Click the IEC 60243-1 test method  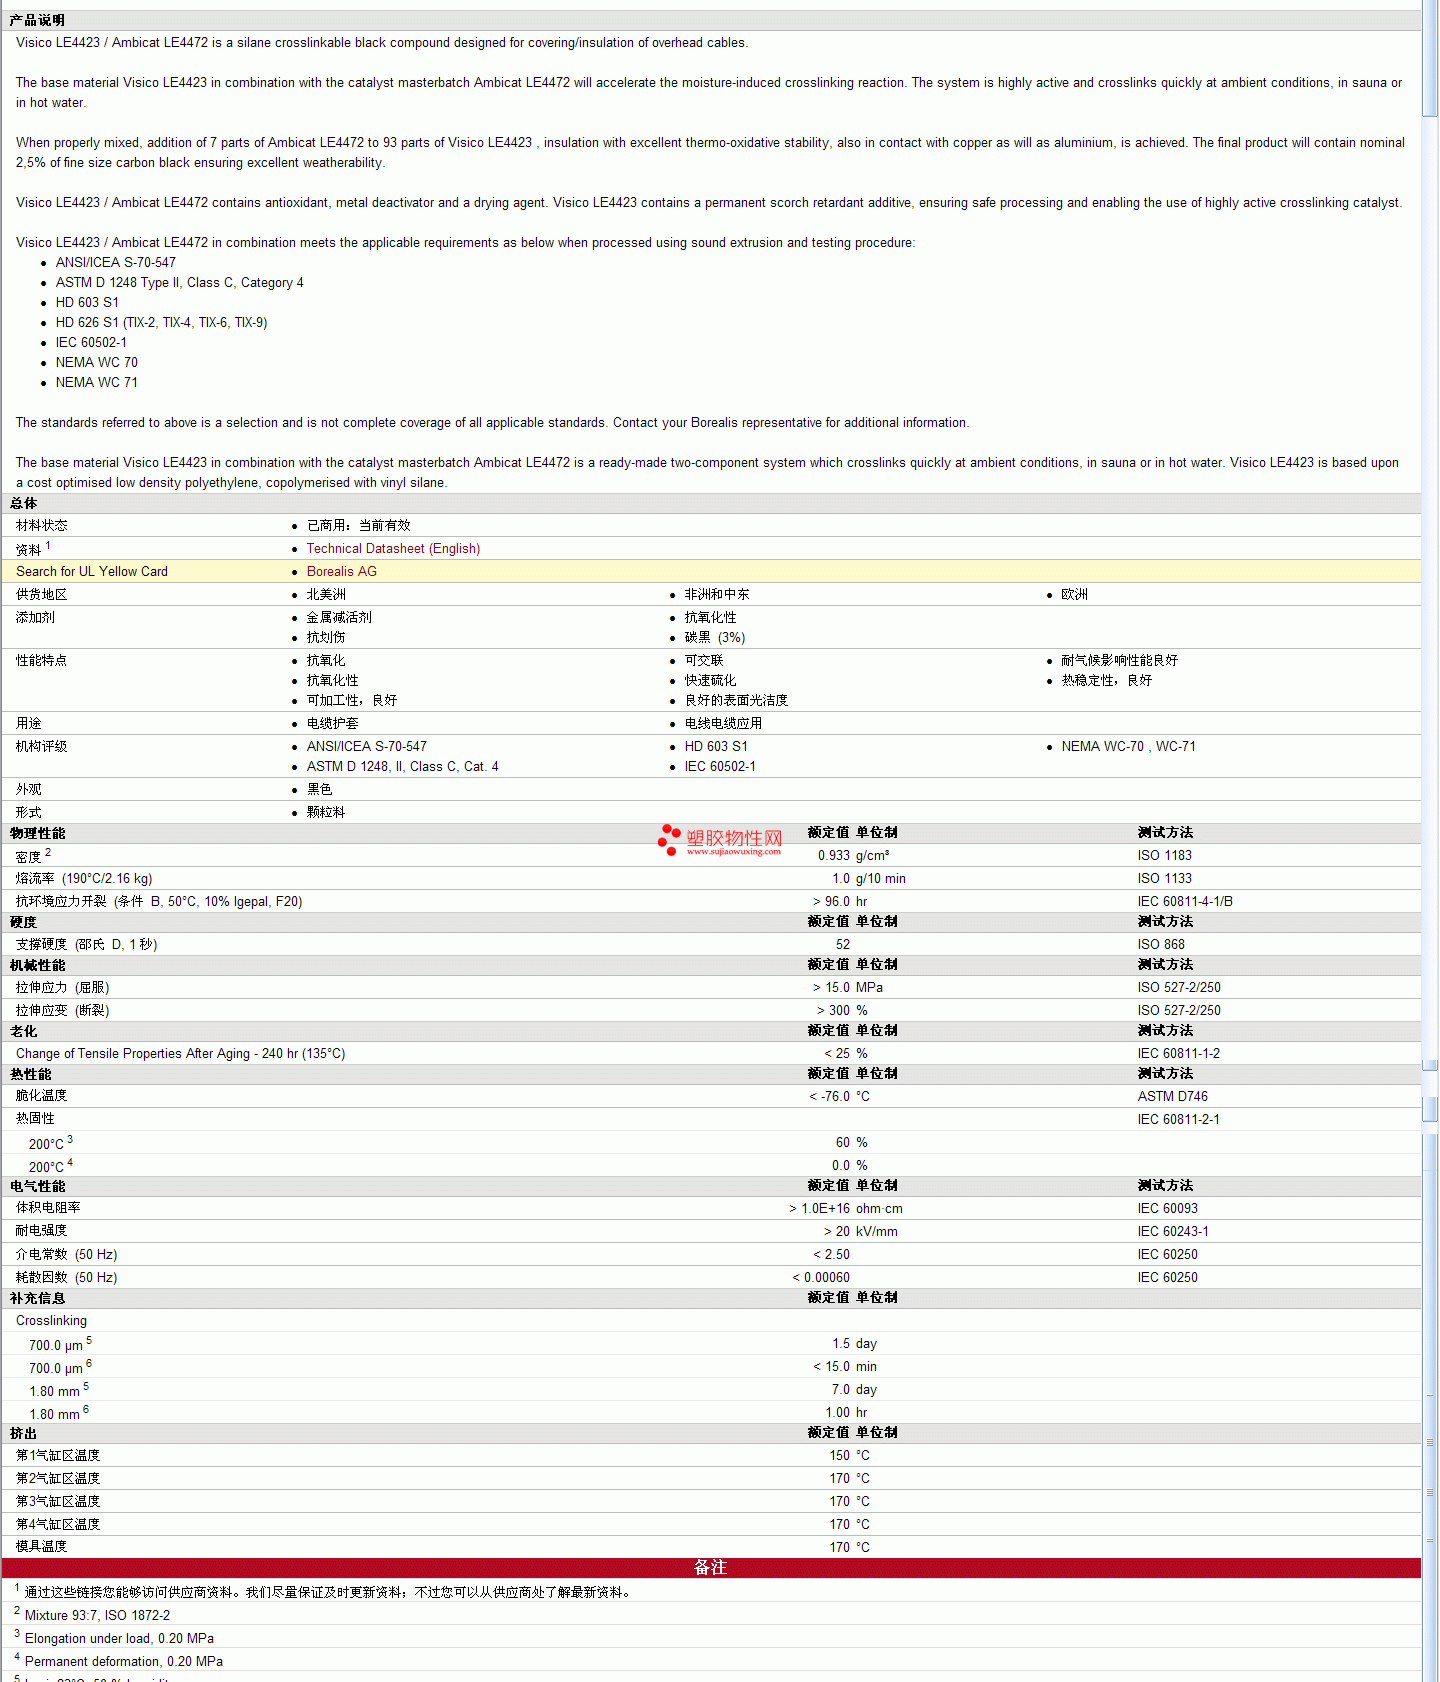pyautogui.click(x=1173, y=1231)
